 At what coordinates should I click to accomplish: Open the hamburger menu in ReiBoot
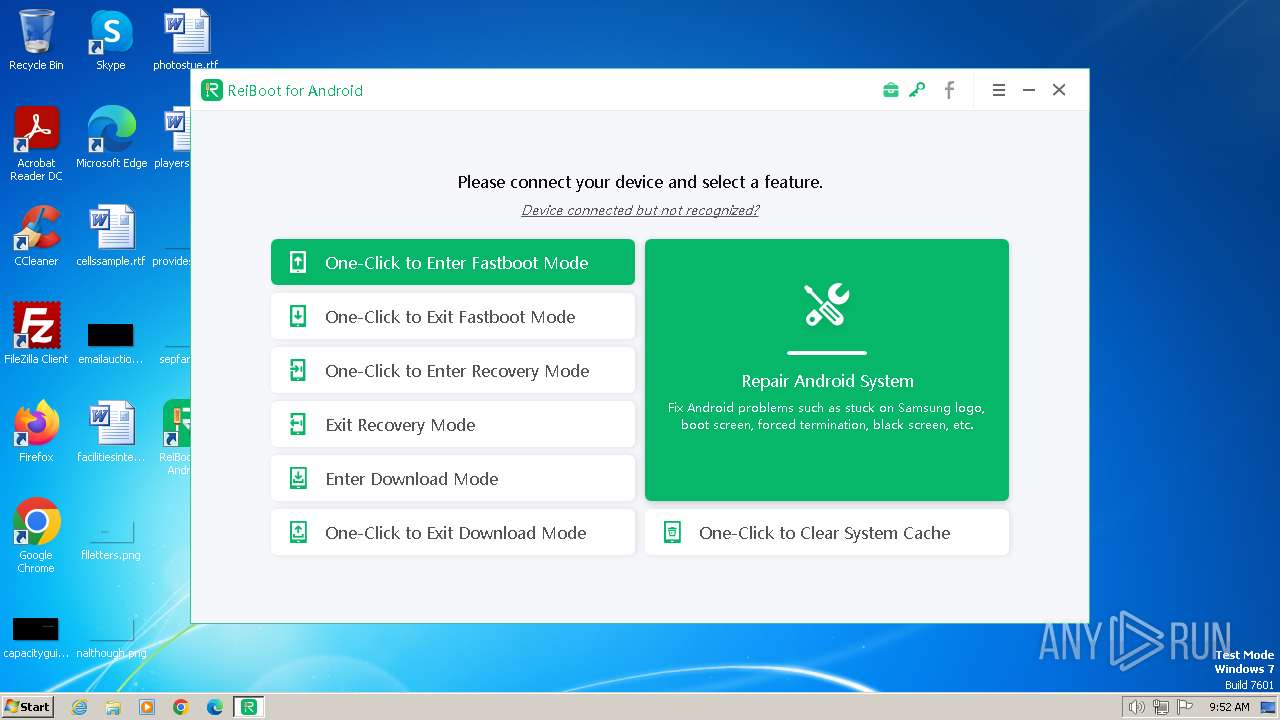[x=998, y=90]
